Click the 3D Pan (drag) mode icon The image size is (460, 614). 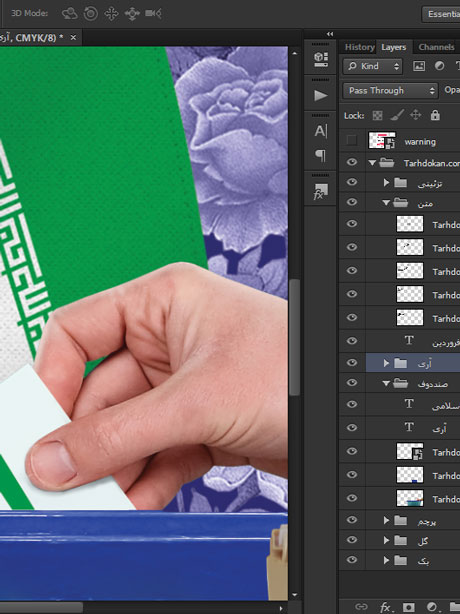click(x=111, y=14)
